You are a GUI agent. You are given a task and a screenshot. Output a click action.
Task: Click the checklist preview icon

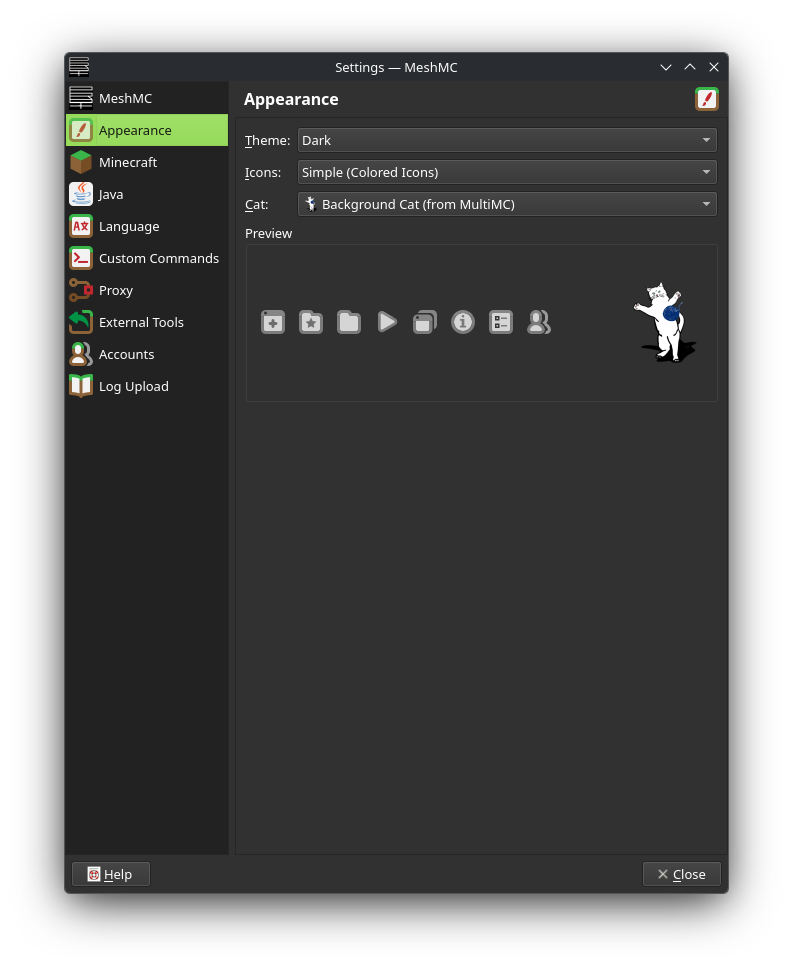coord(501,322)
